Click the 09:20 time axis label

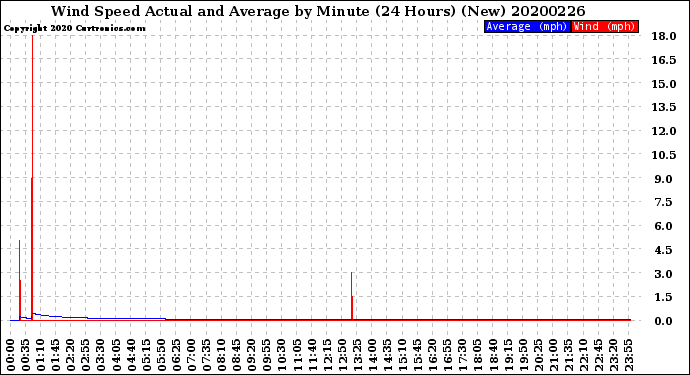[x=252, y=355]
